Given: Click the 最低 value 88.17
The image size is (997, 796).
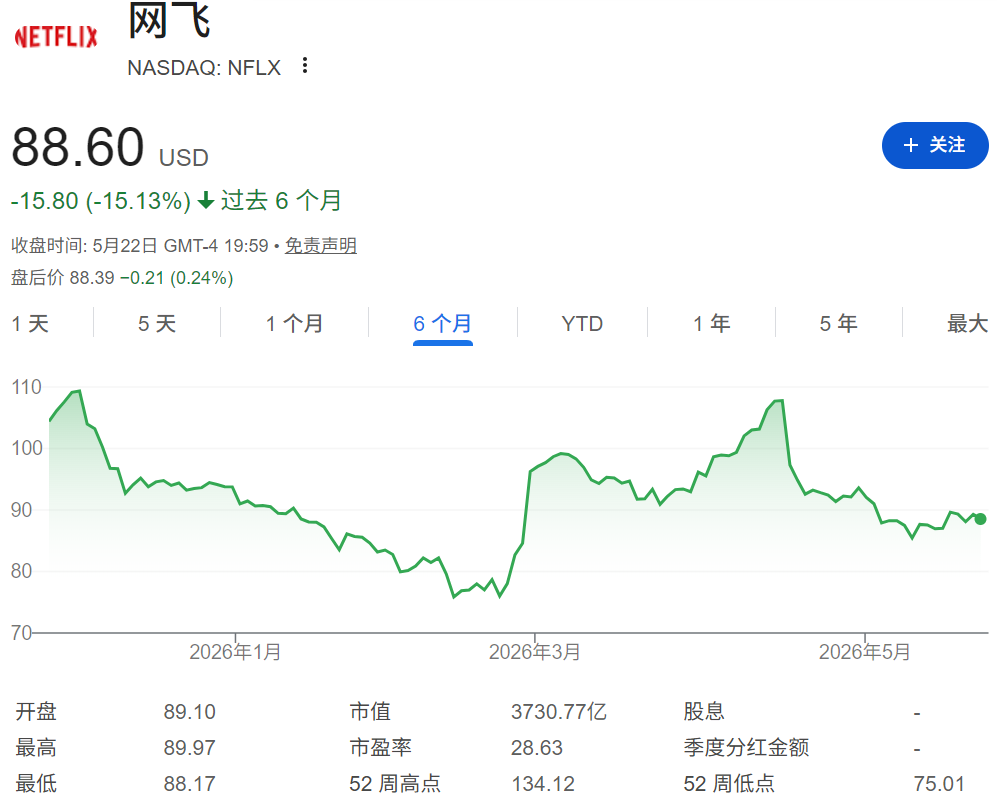Looking at the screenshot, I should point(189,783).
